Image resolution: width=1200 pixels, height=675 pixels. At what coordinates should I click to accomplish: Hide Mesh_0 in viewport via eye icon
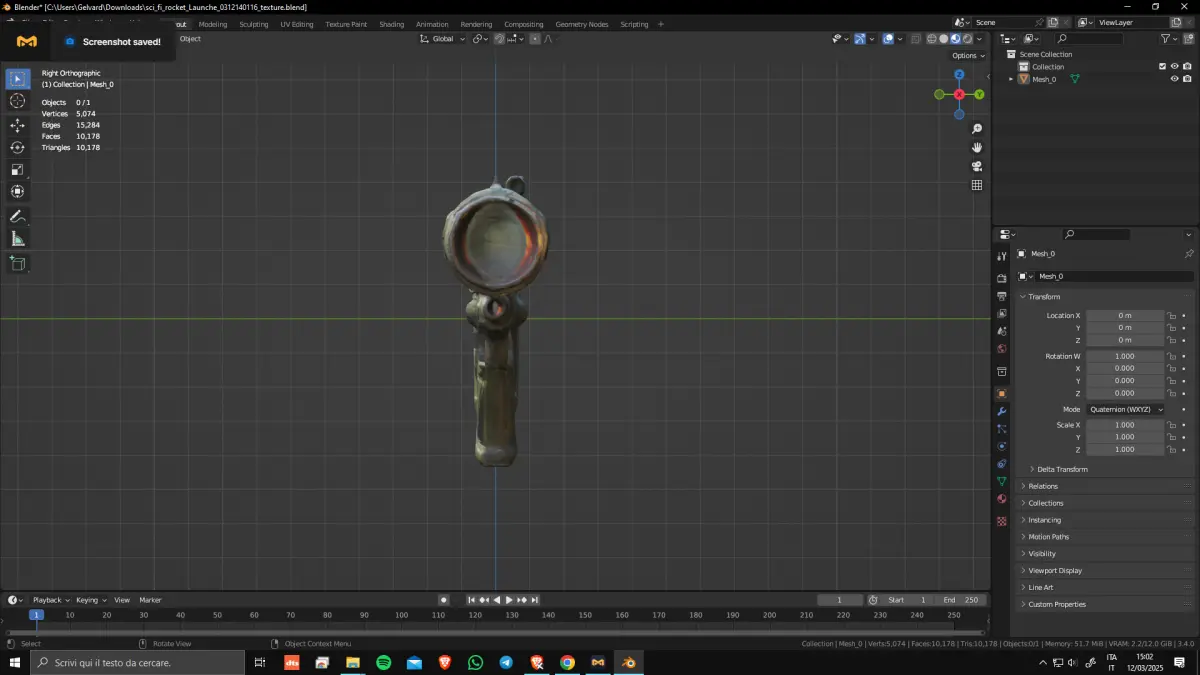tap(1174, 79)
